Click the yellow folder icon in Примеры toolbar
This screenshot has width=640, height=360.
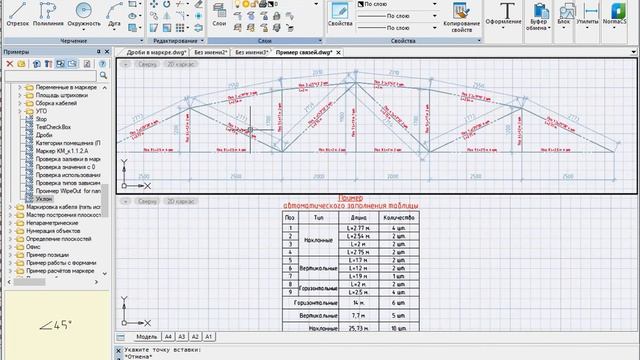coord(21,64)
